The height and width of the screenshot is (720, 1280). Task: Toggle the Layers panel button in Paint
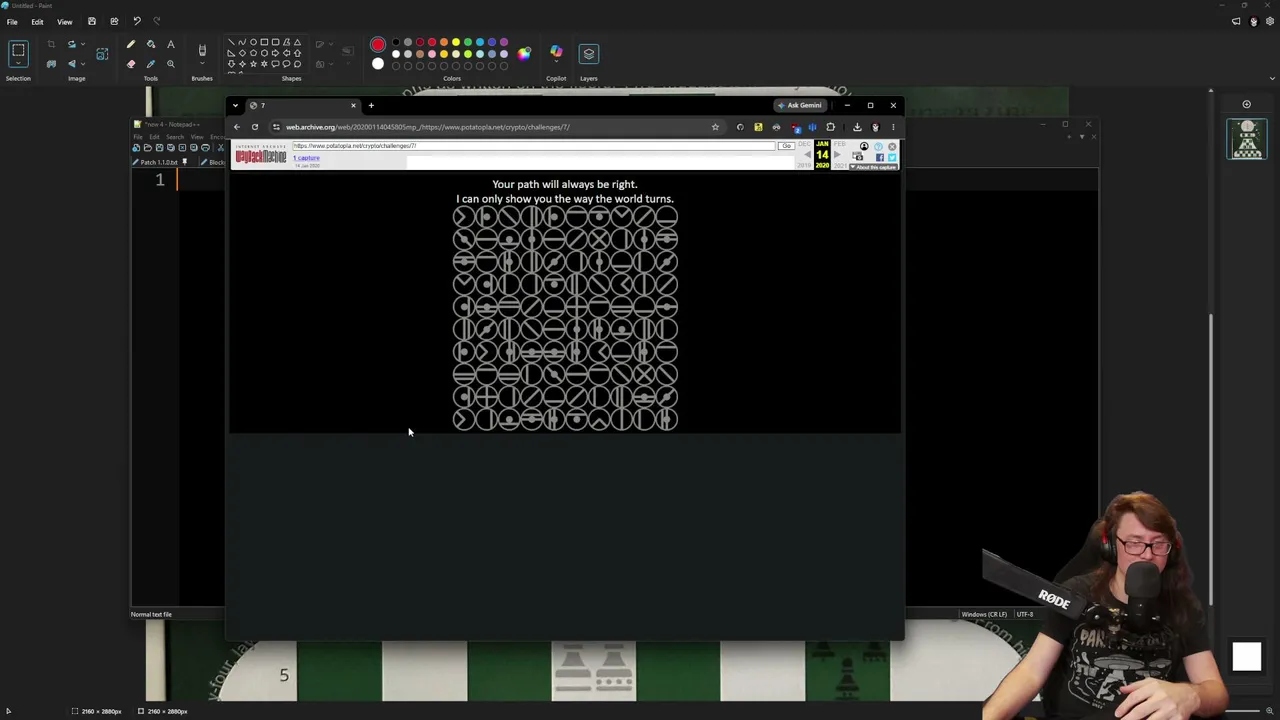click(x=588, y=53)
